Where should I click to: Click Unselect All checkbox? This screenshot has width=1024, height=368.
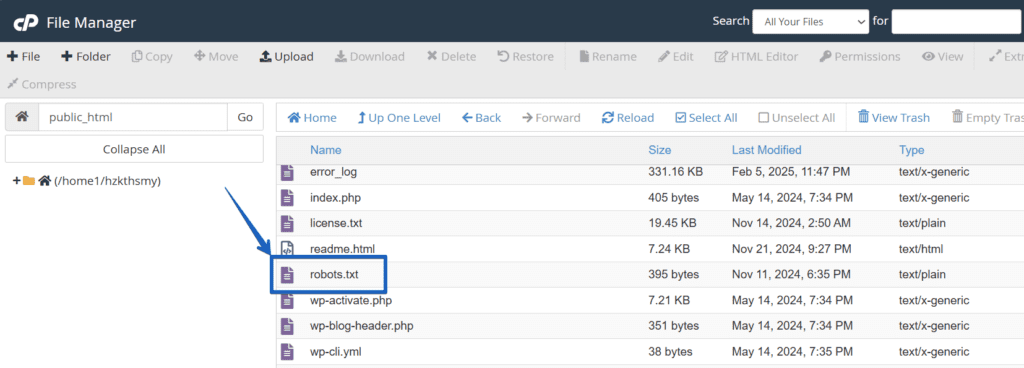[797, 117]
